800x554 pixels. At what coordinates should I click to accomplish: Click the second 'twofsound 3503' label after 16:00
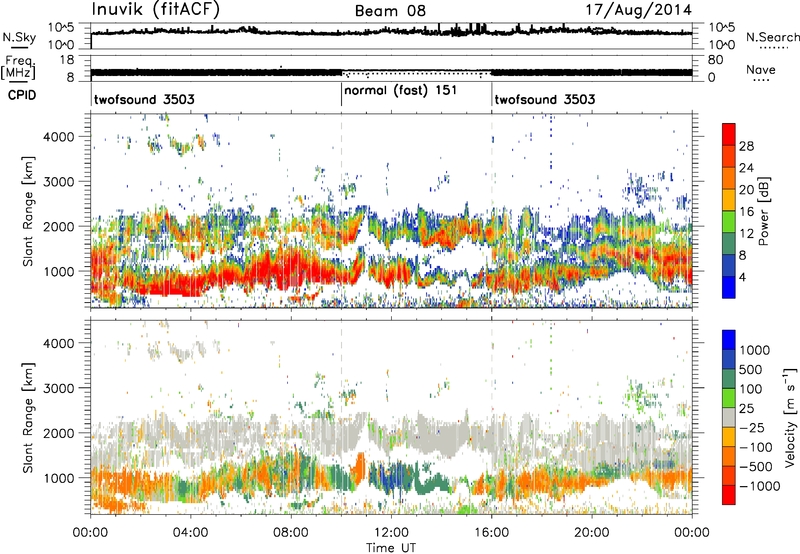click(x=544, y=99)
